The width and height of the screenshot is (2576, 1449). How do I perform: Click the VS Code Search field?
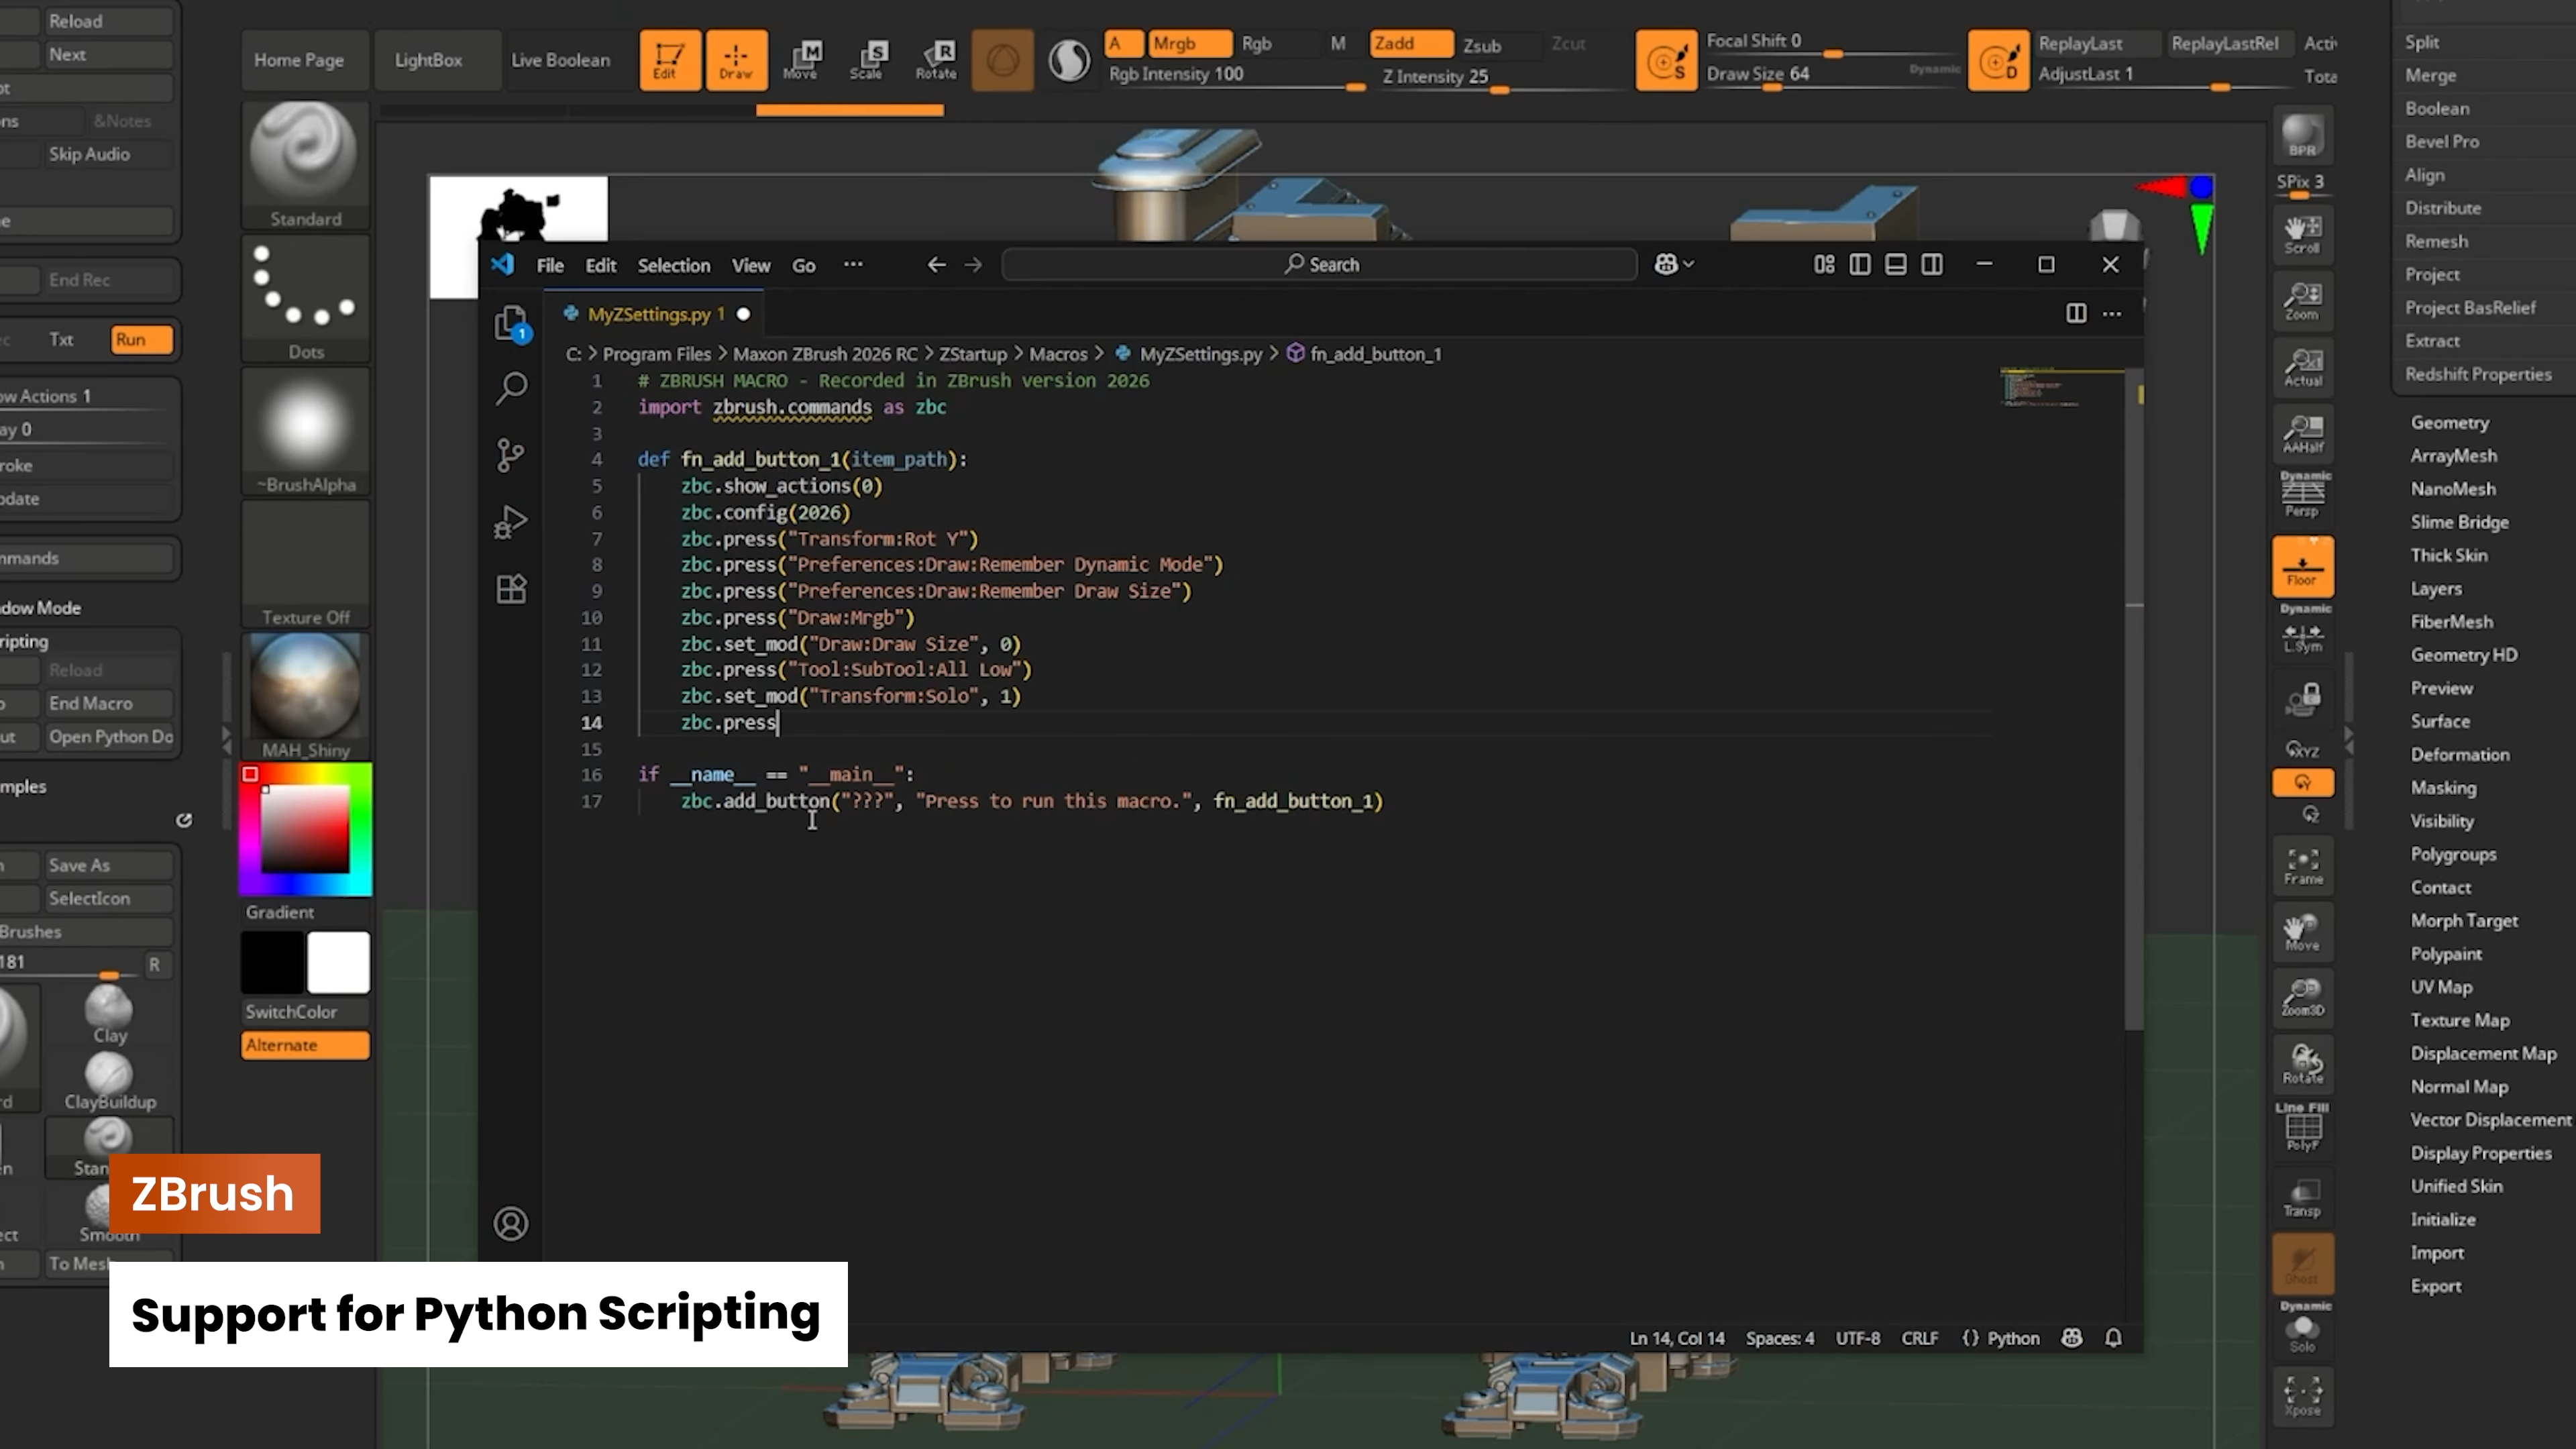pyautogui.click(x=1320, y=264)
